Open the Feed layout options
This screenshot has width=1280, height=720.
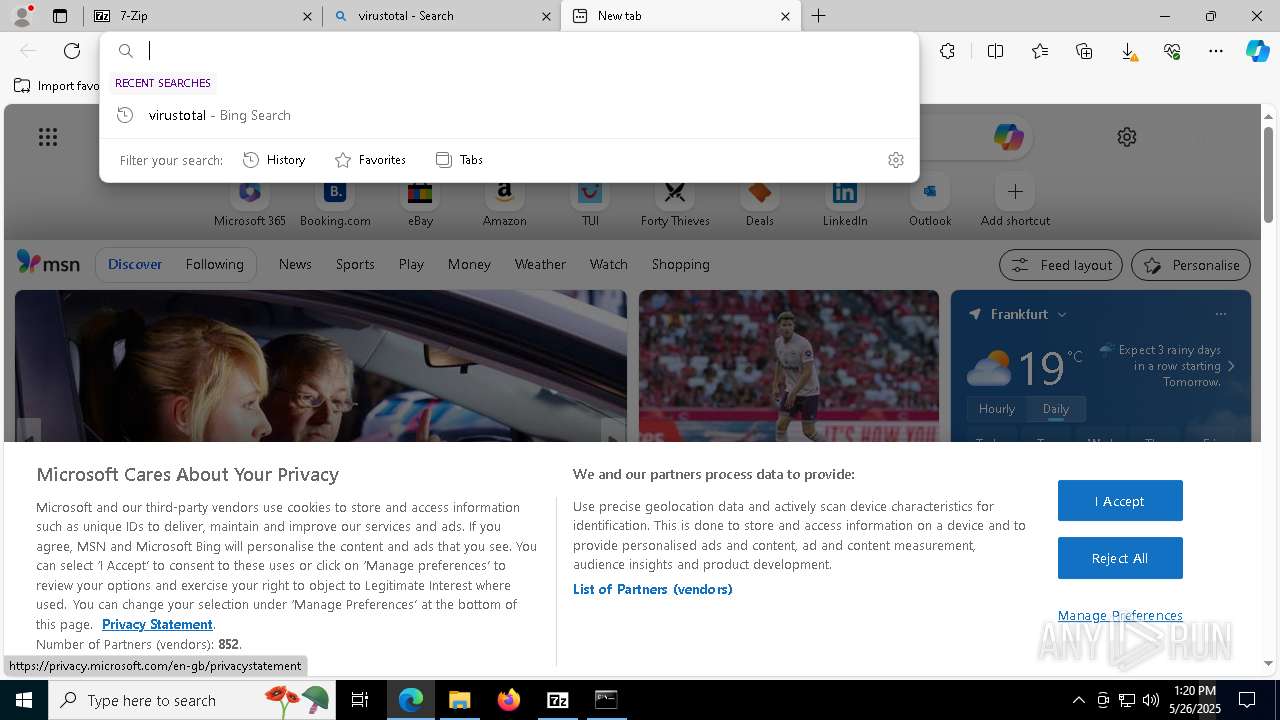[1061, 265]
